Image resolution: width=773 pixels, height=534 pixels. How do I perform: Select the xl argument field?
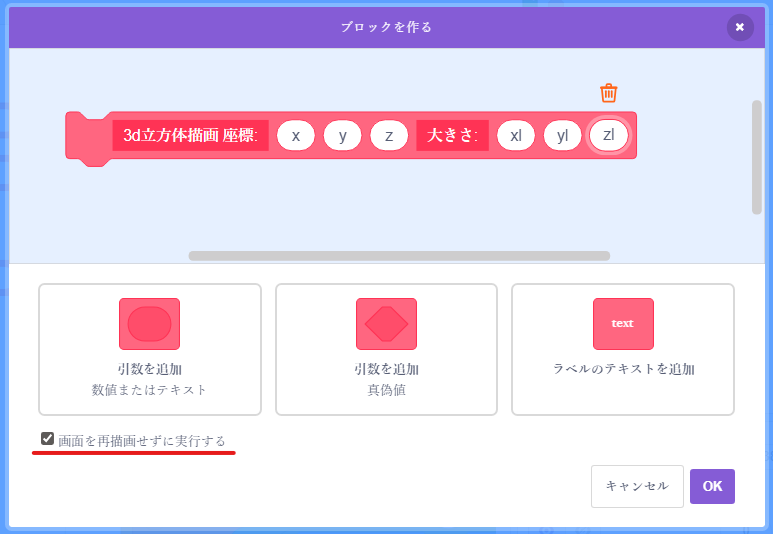[516, 135]
